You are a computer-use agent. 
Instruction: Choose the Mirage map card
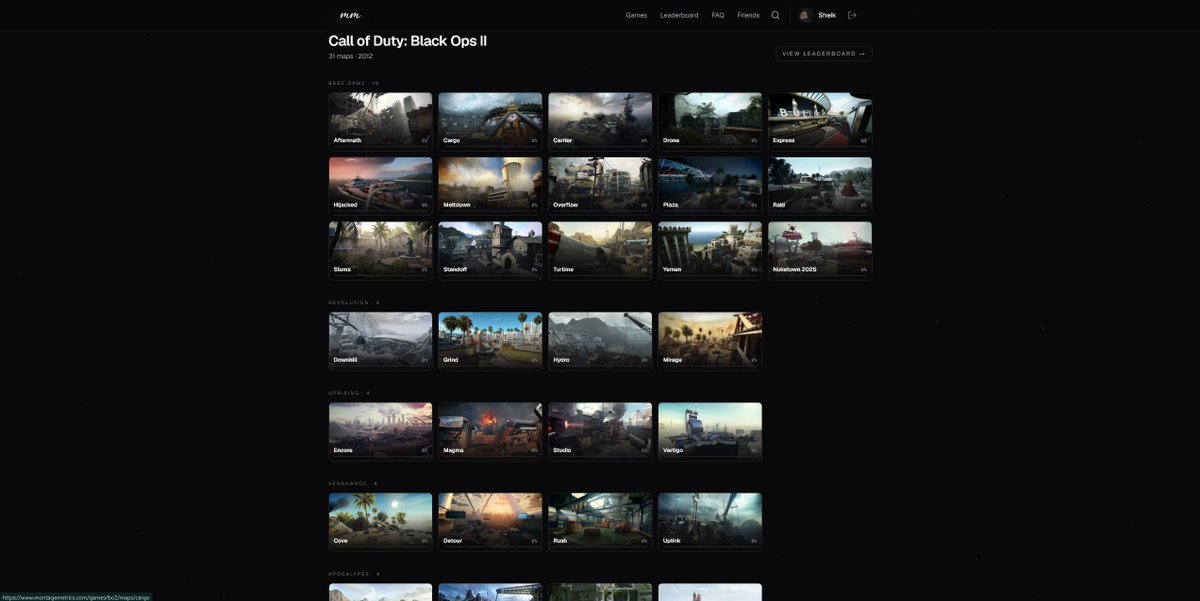pos(710,341)
